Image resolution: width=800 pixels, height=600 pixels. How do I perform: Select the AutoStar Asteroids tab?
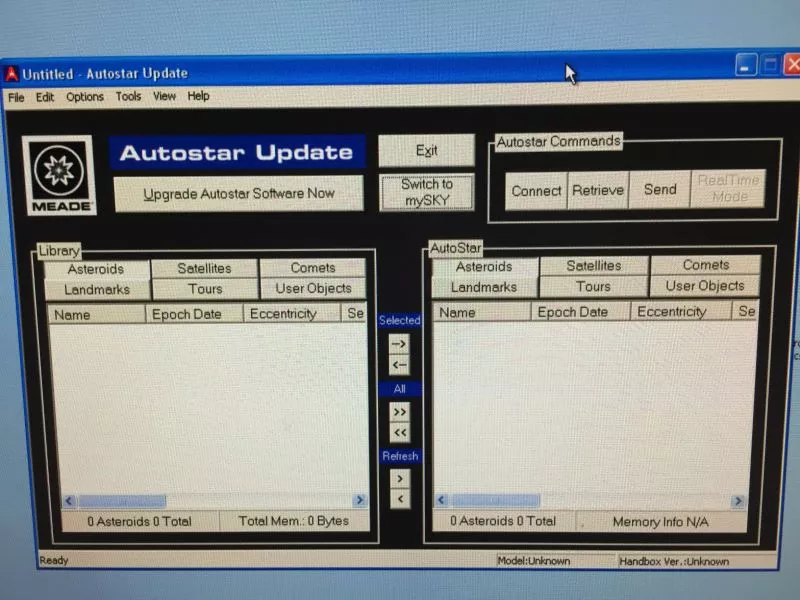[484, 267]
